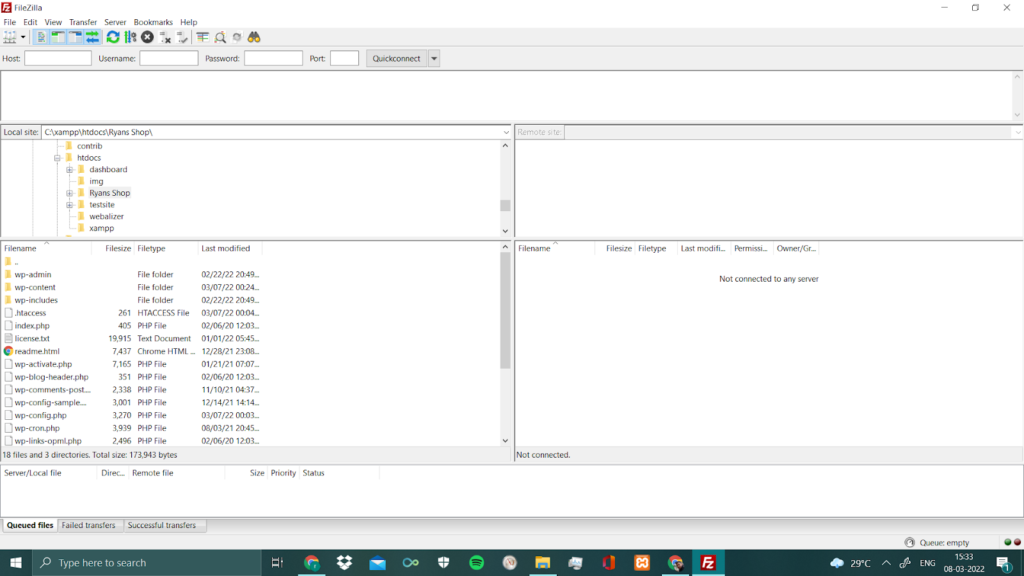This screenshot has width=1024, height=576.
Task: Open the File menu
Action: pyautogui.click(x=10, y=22)
